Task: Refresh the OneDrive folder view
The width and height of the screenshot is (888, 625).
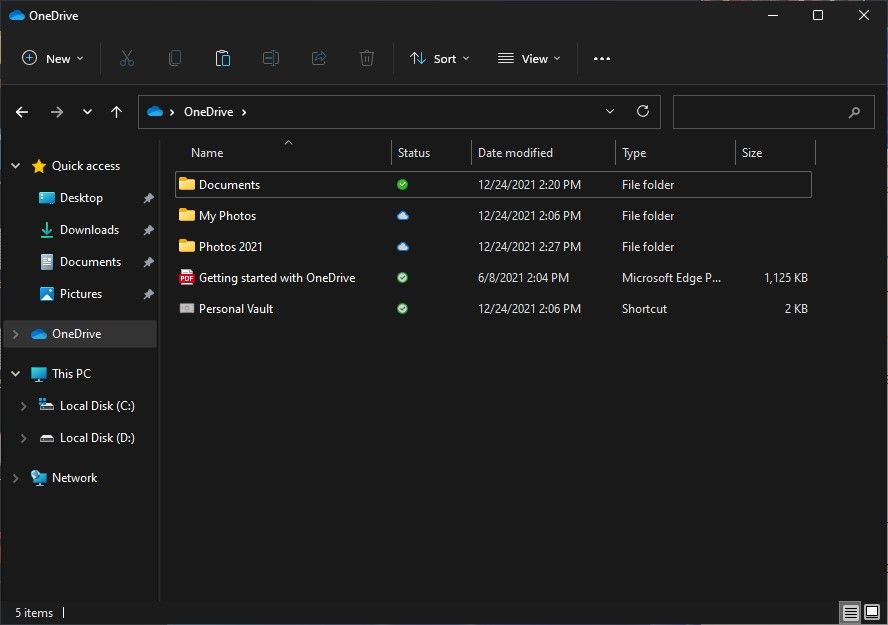Action: (643, 111)
